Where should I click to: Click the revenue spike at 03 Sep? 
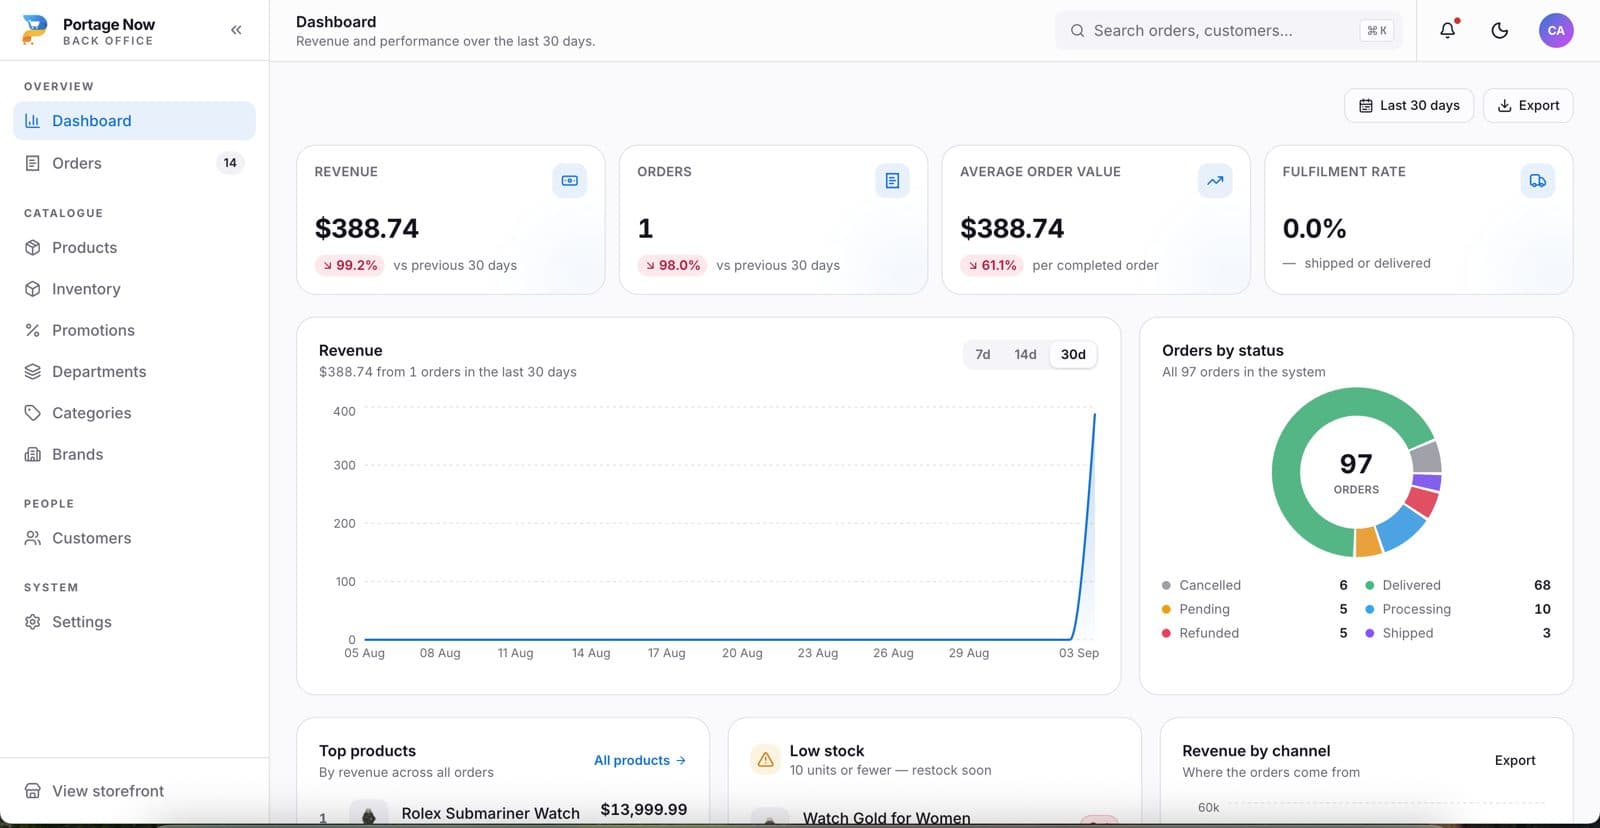point(1094,415)
